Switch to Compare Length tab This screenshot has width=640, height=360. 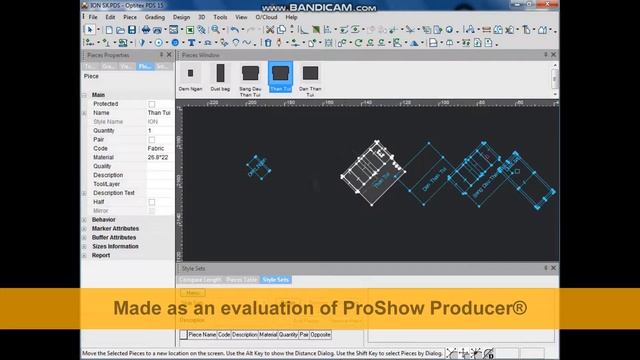pos(200,280)
